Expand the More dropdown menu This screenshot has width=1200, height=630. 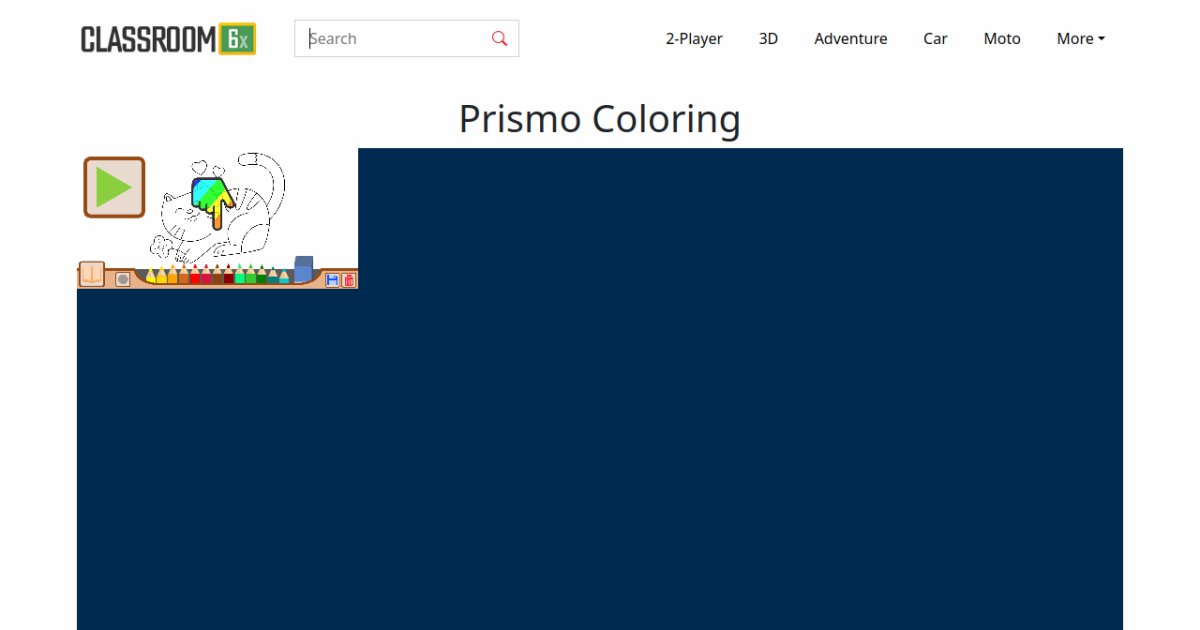click(1080, 39)
